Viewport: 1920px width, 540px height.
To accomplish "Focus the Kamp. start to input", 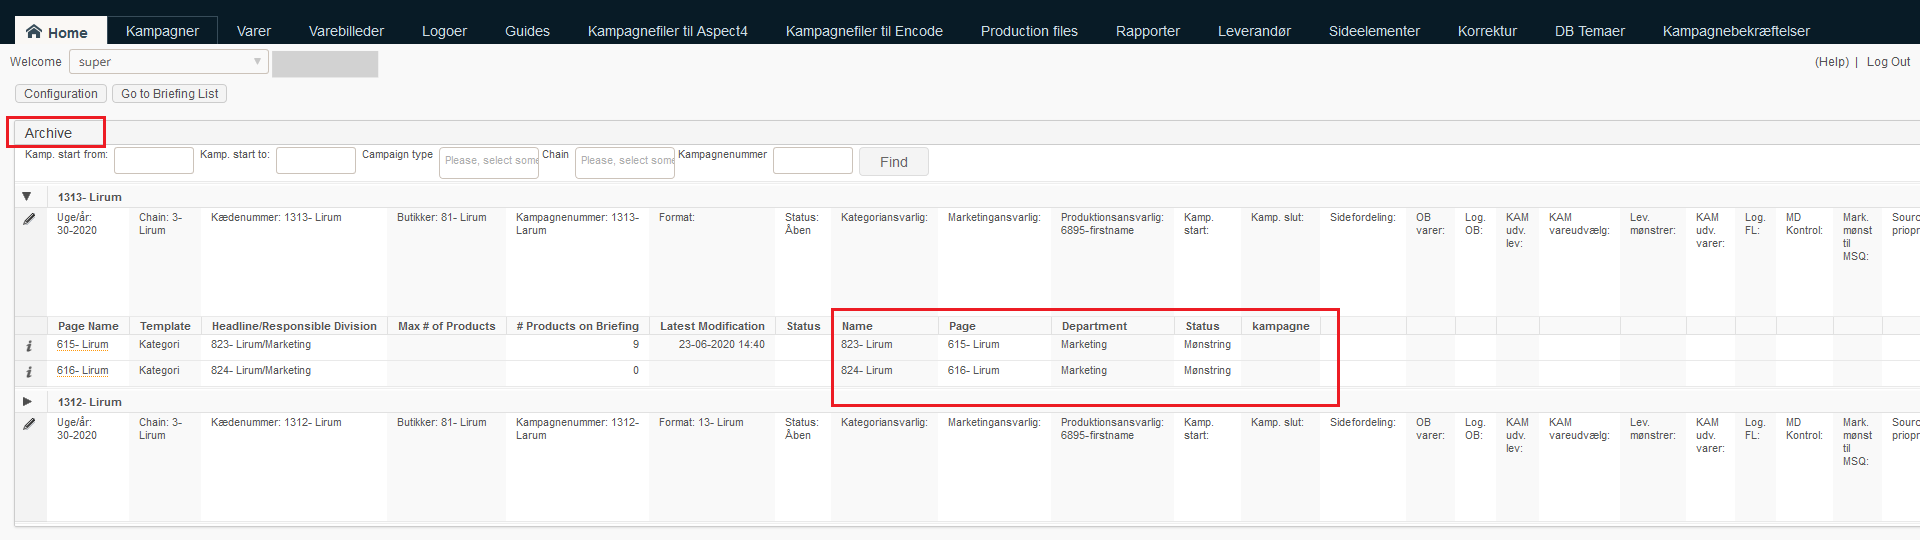I will (316, 160).
